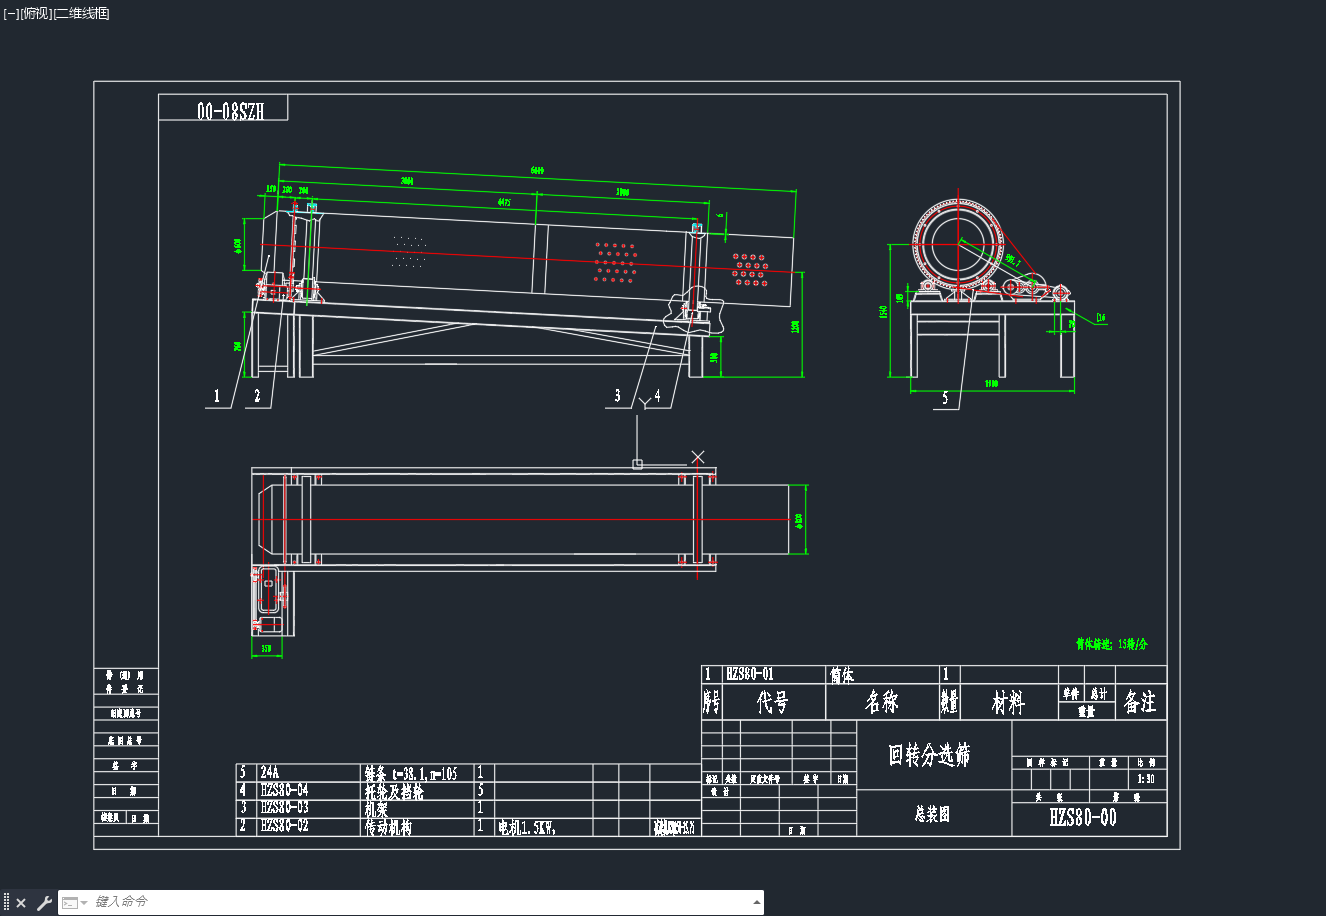
Task: Select balloon number '1' under the side view
Action: click(217, 396)
